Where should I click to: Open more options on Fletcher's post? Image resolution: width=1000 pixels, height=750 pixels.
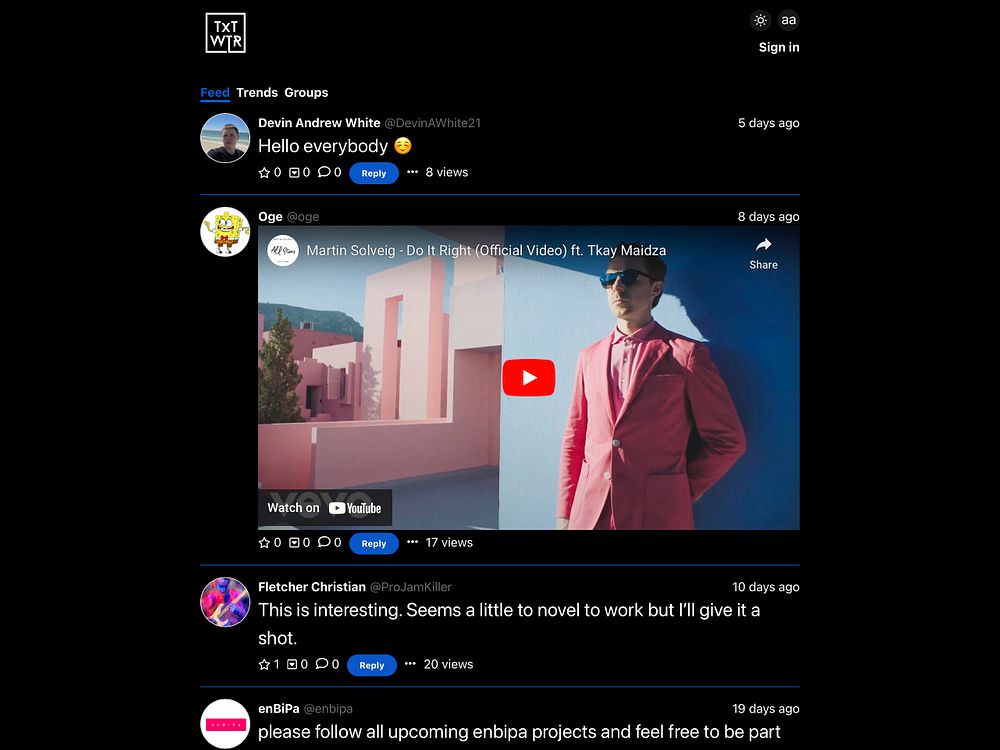coord(411,664)
